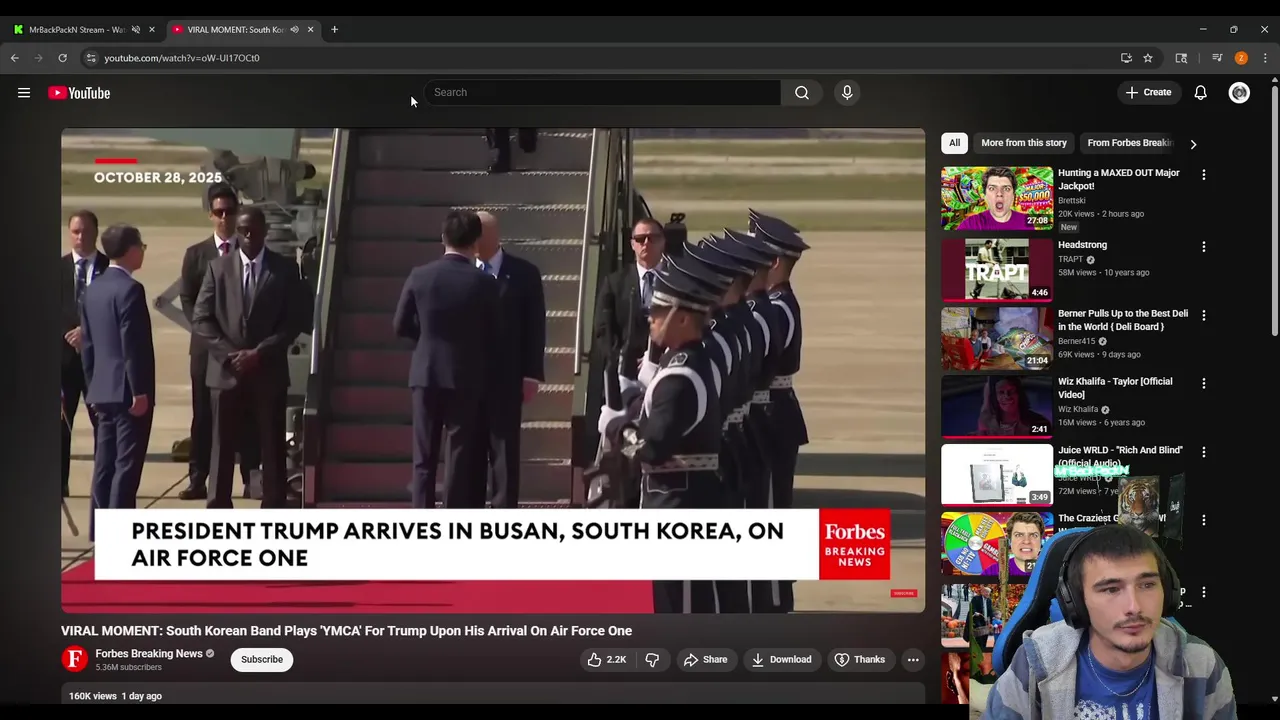
Task: Open options menu for Wiz Khalifa video
Action: (1204, 383)
